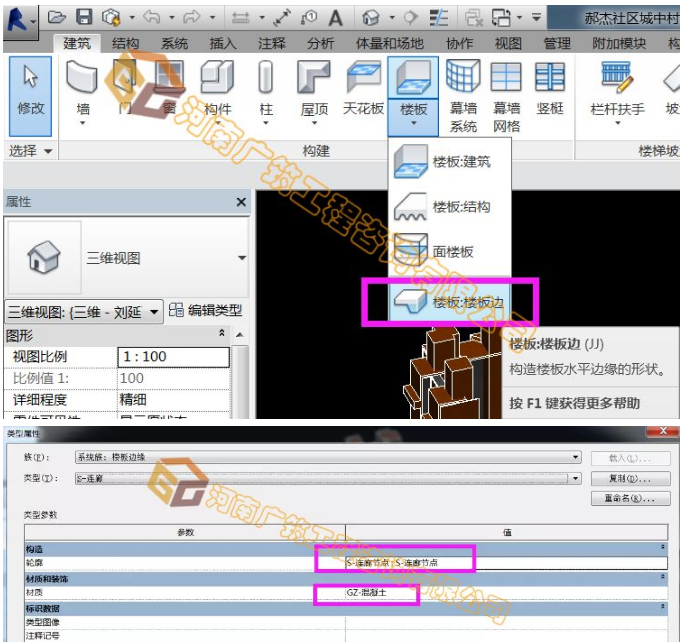Close the Properties palette
Viewport: 687px width, 643px height.
(241, 202)
